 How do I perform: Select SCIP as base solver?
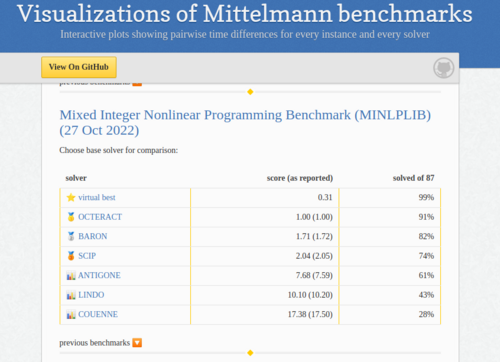coord(87,256)
